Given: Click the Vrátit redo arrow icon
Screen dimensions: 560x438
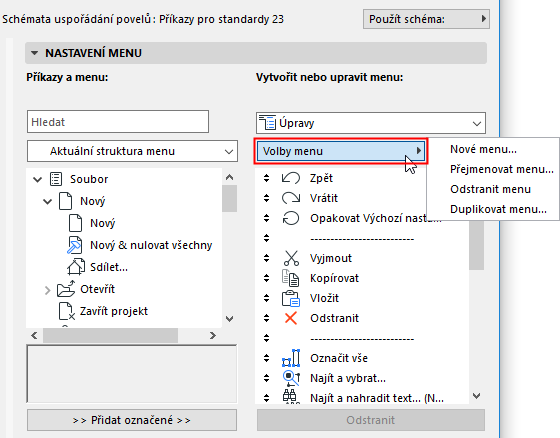Looking at the screenshot, I should tap(291, 198).
